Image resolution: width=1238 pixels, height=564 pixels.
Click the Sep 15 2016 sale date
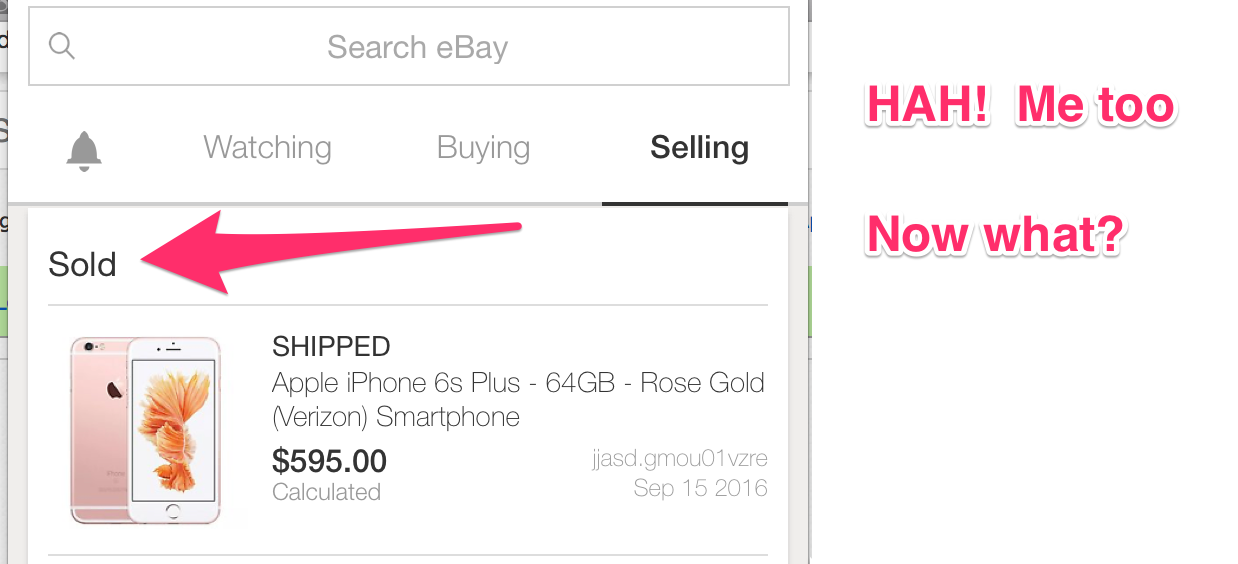[700, 488]
